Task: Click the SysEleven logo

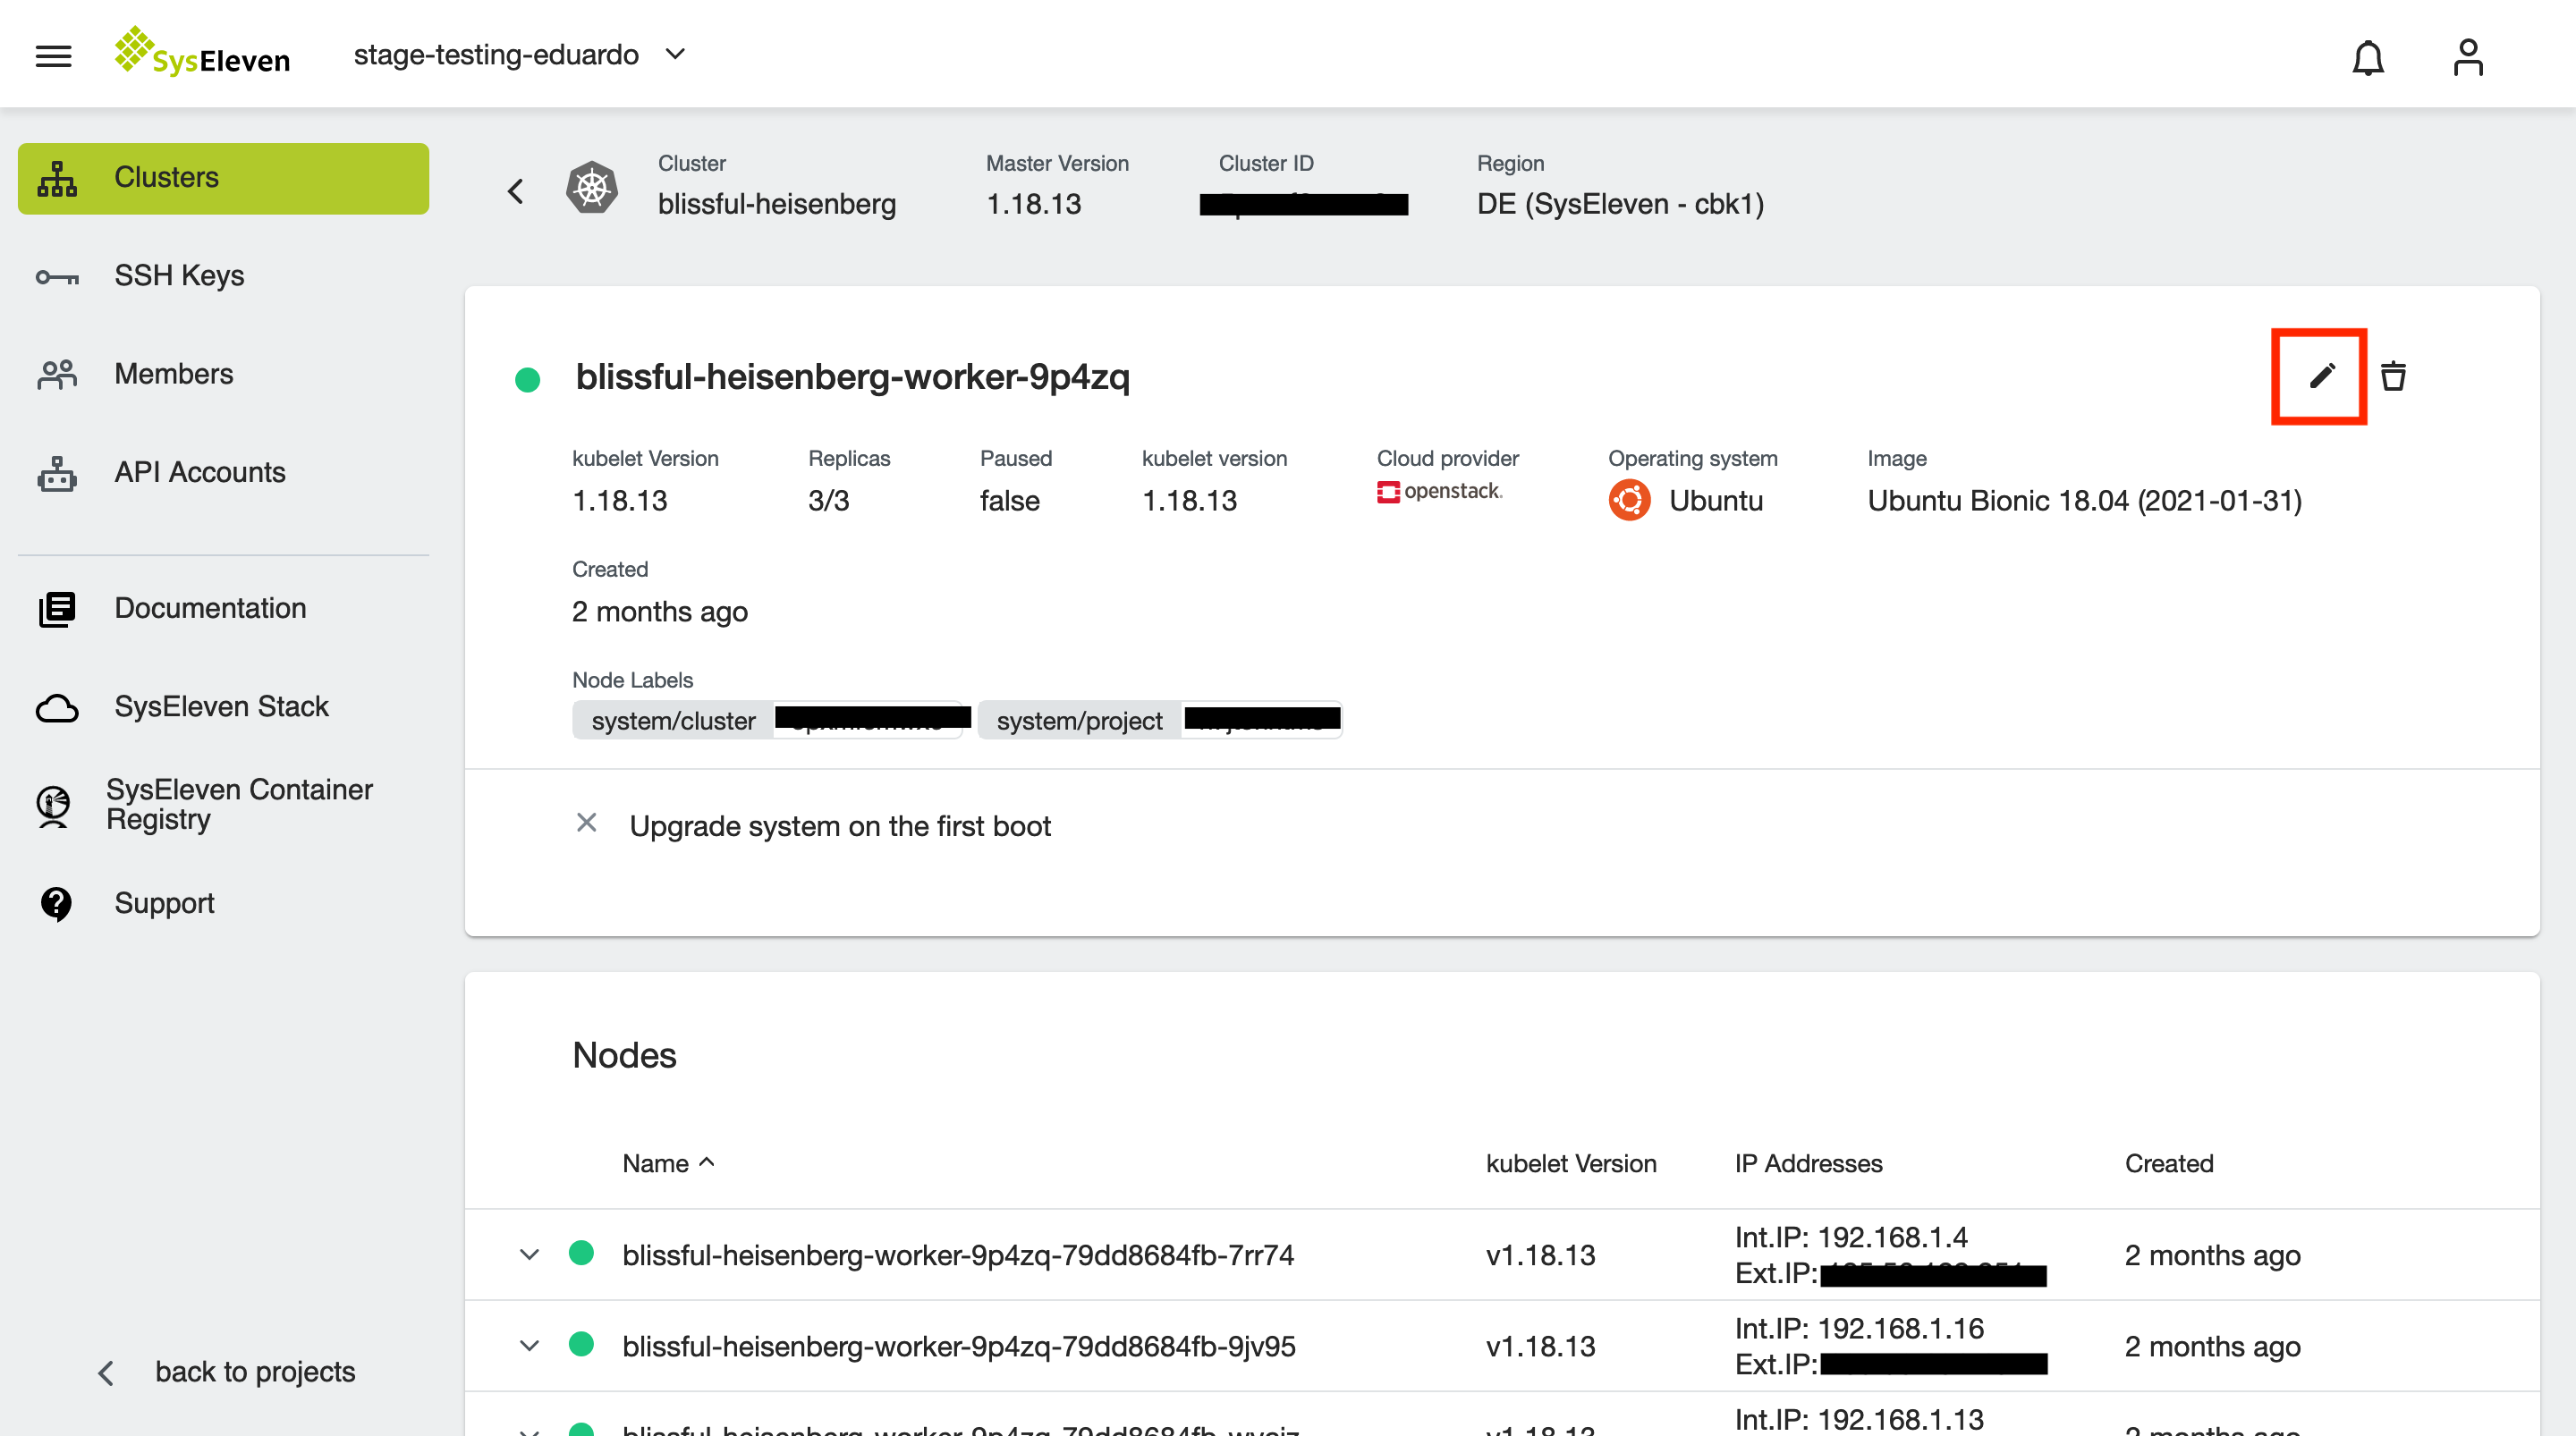Action: [x=202, y=53]
